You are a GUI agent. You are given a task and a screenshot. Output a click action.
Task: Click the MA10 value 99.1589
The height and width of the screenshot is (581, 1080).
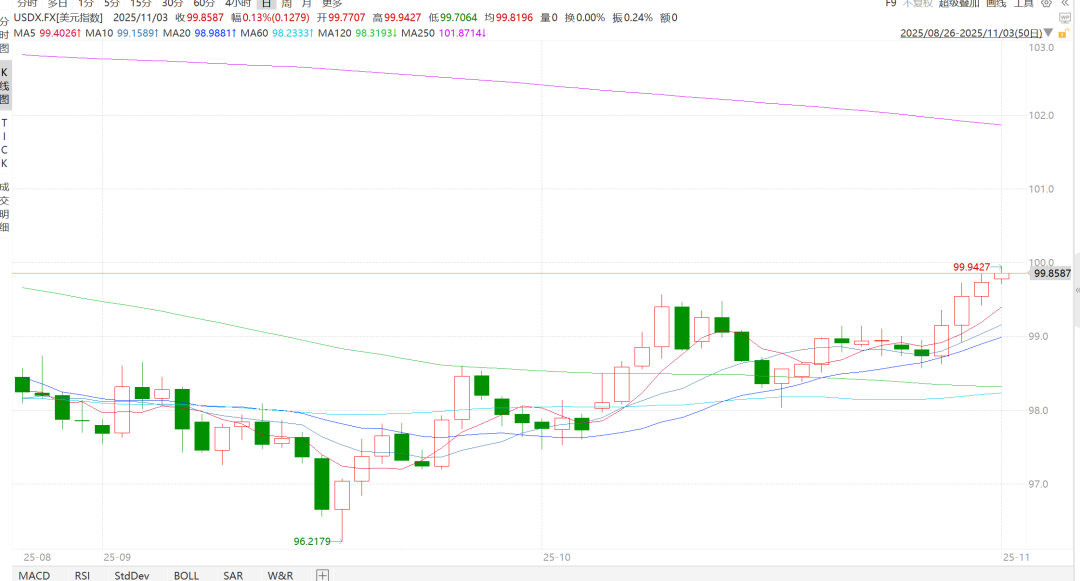[138, 33]
